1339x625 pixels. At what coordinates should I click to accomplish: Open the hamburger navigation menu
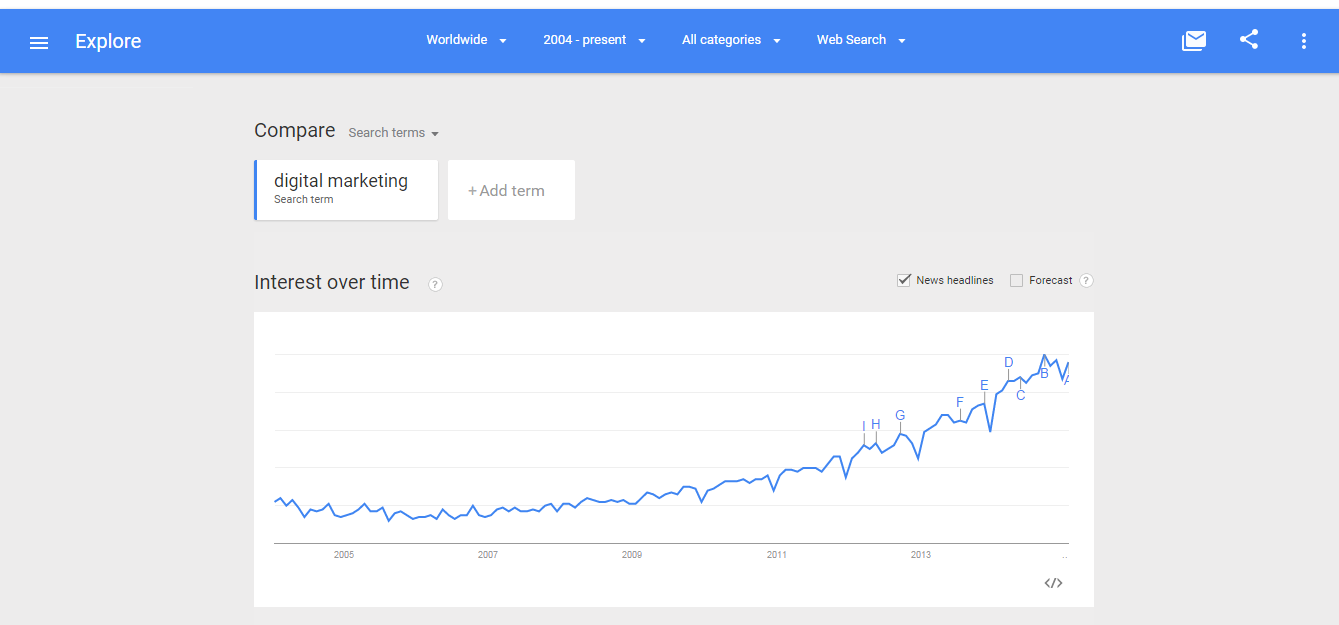coord(39,42)
